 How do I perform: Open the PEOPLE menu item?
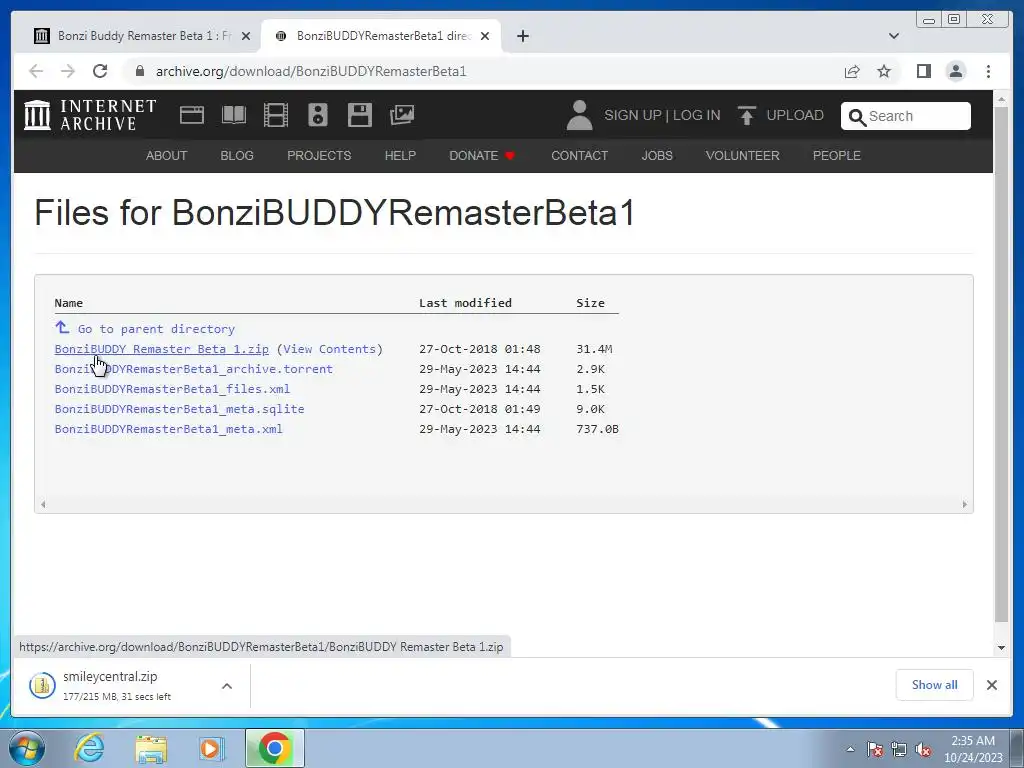tap(837, 155)
